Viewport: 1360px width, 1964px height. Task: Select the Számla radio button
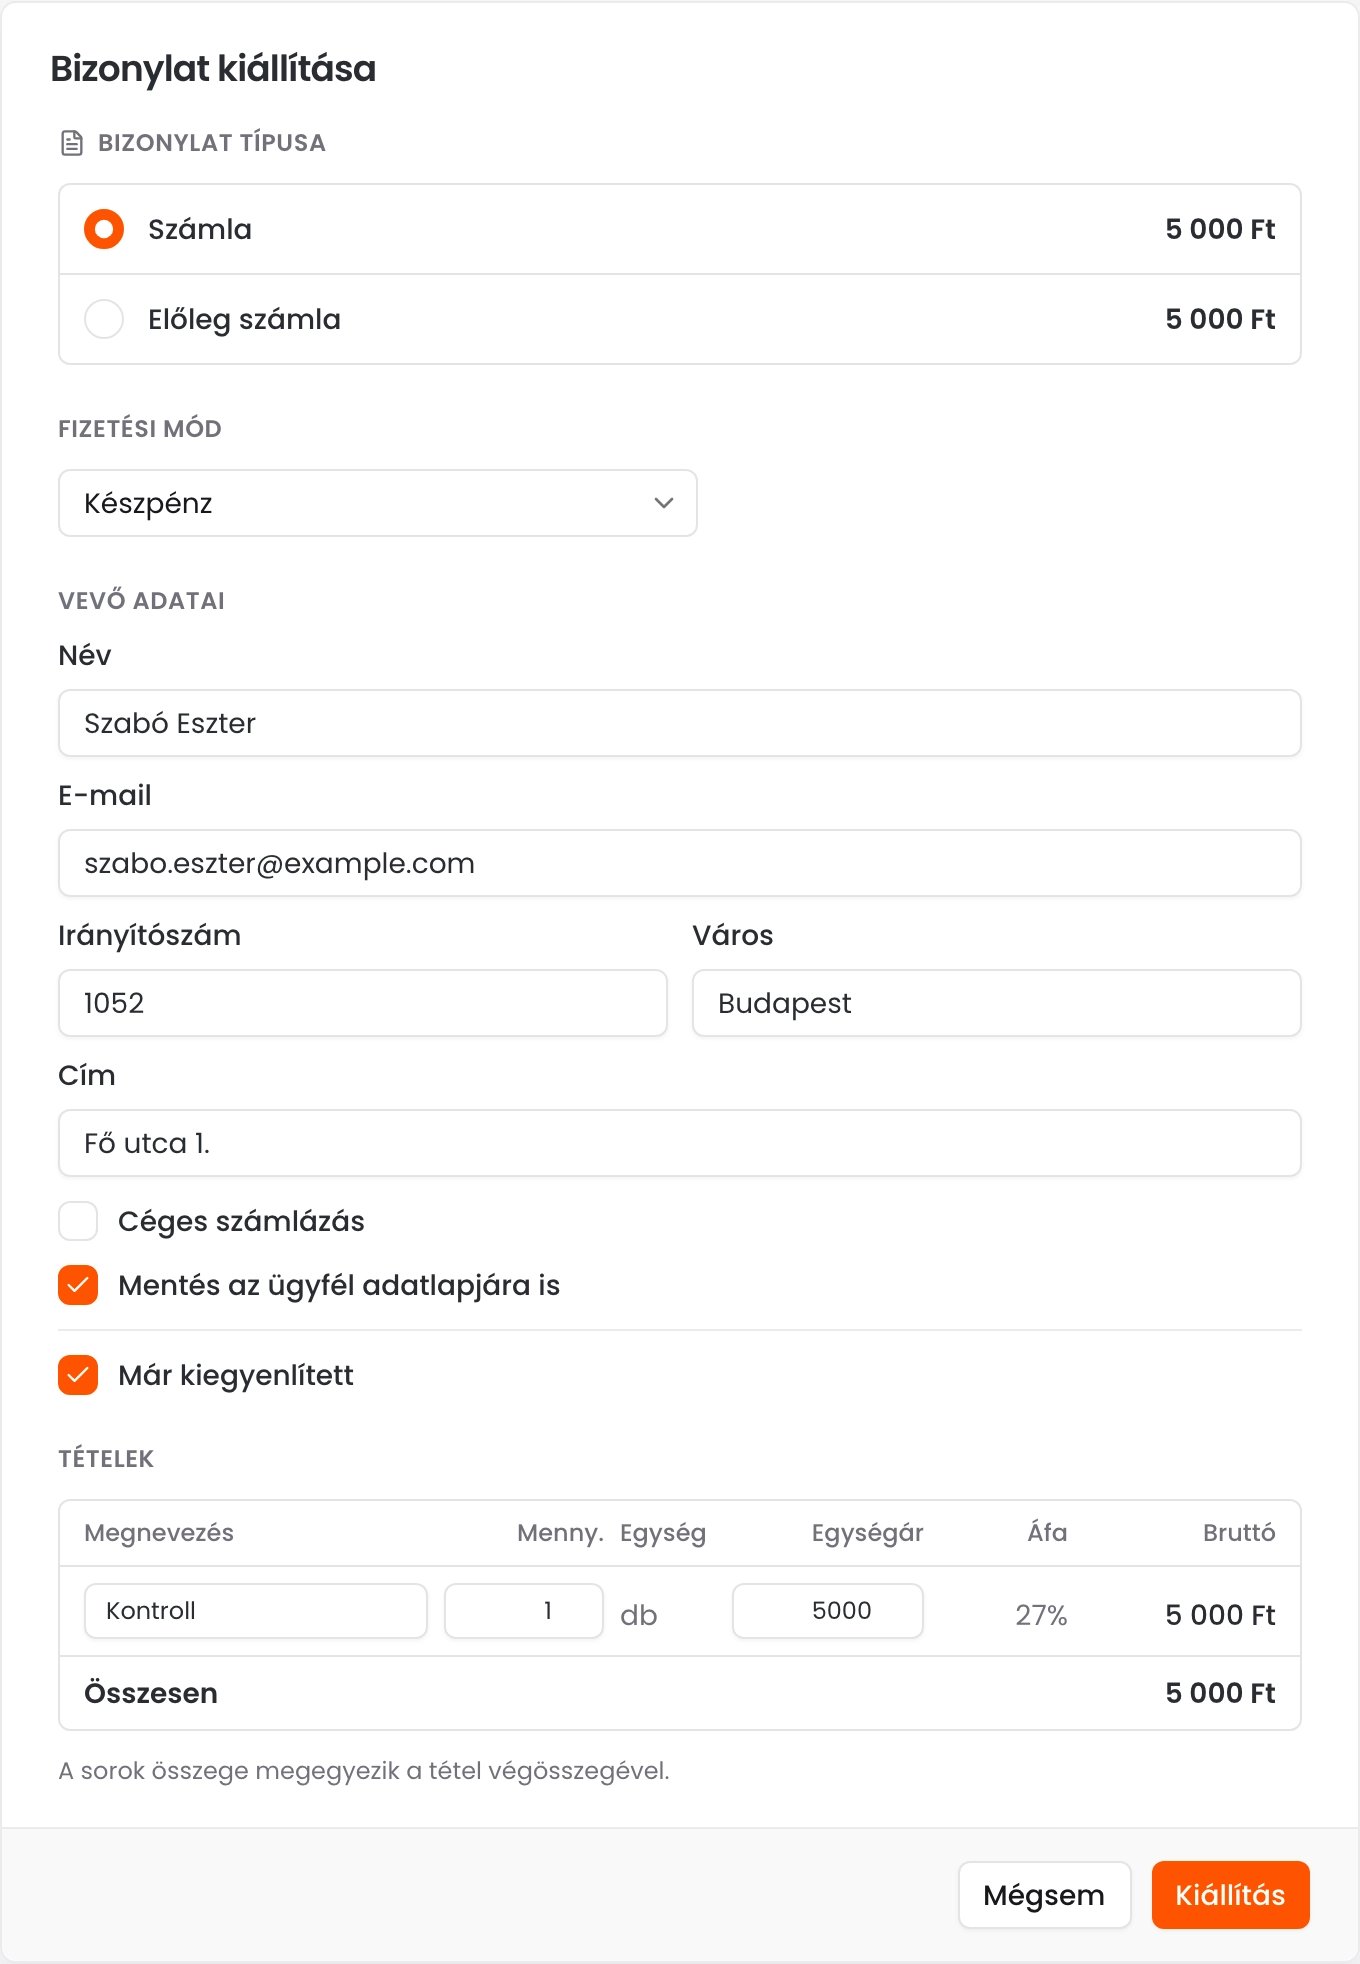(104, 229)
